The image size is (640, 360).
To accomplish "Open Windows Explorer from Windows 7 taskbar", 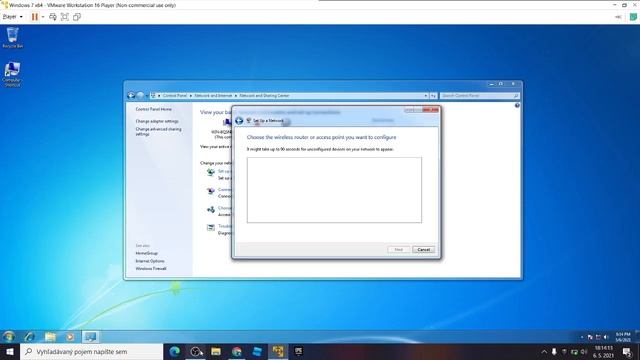I will 50,337.
